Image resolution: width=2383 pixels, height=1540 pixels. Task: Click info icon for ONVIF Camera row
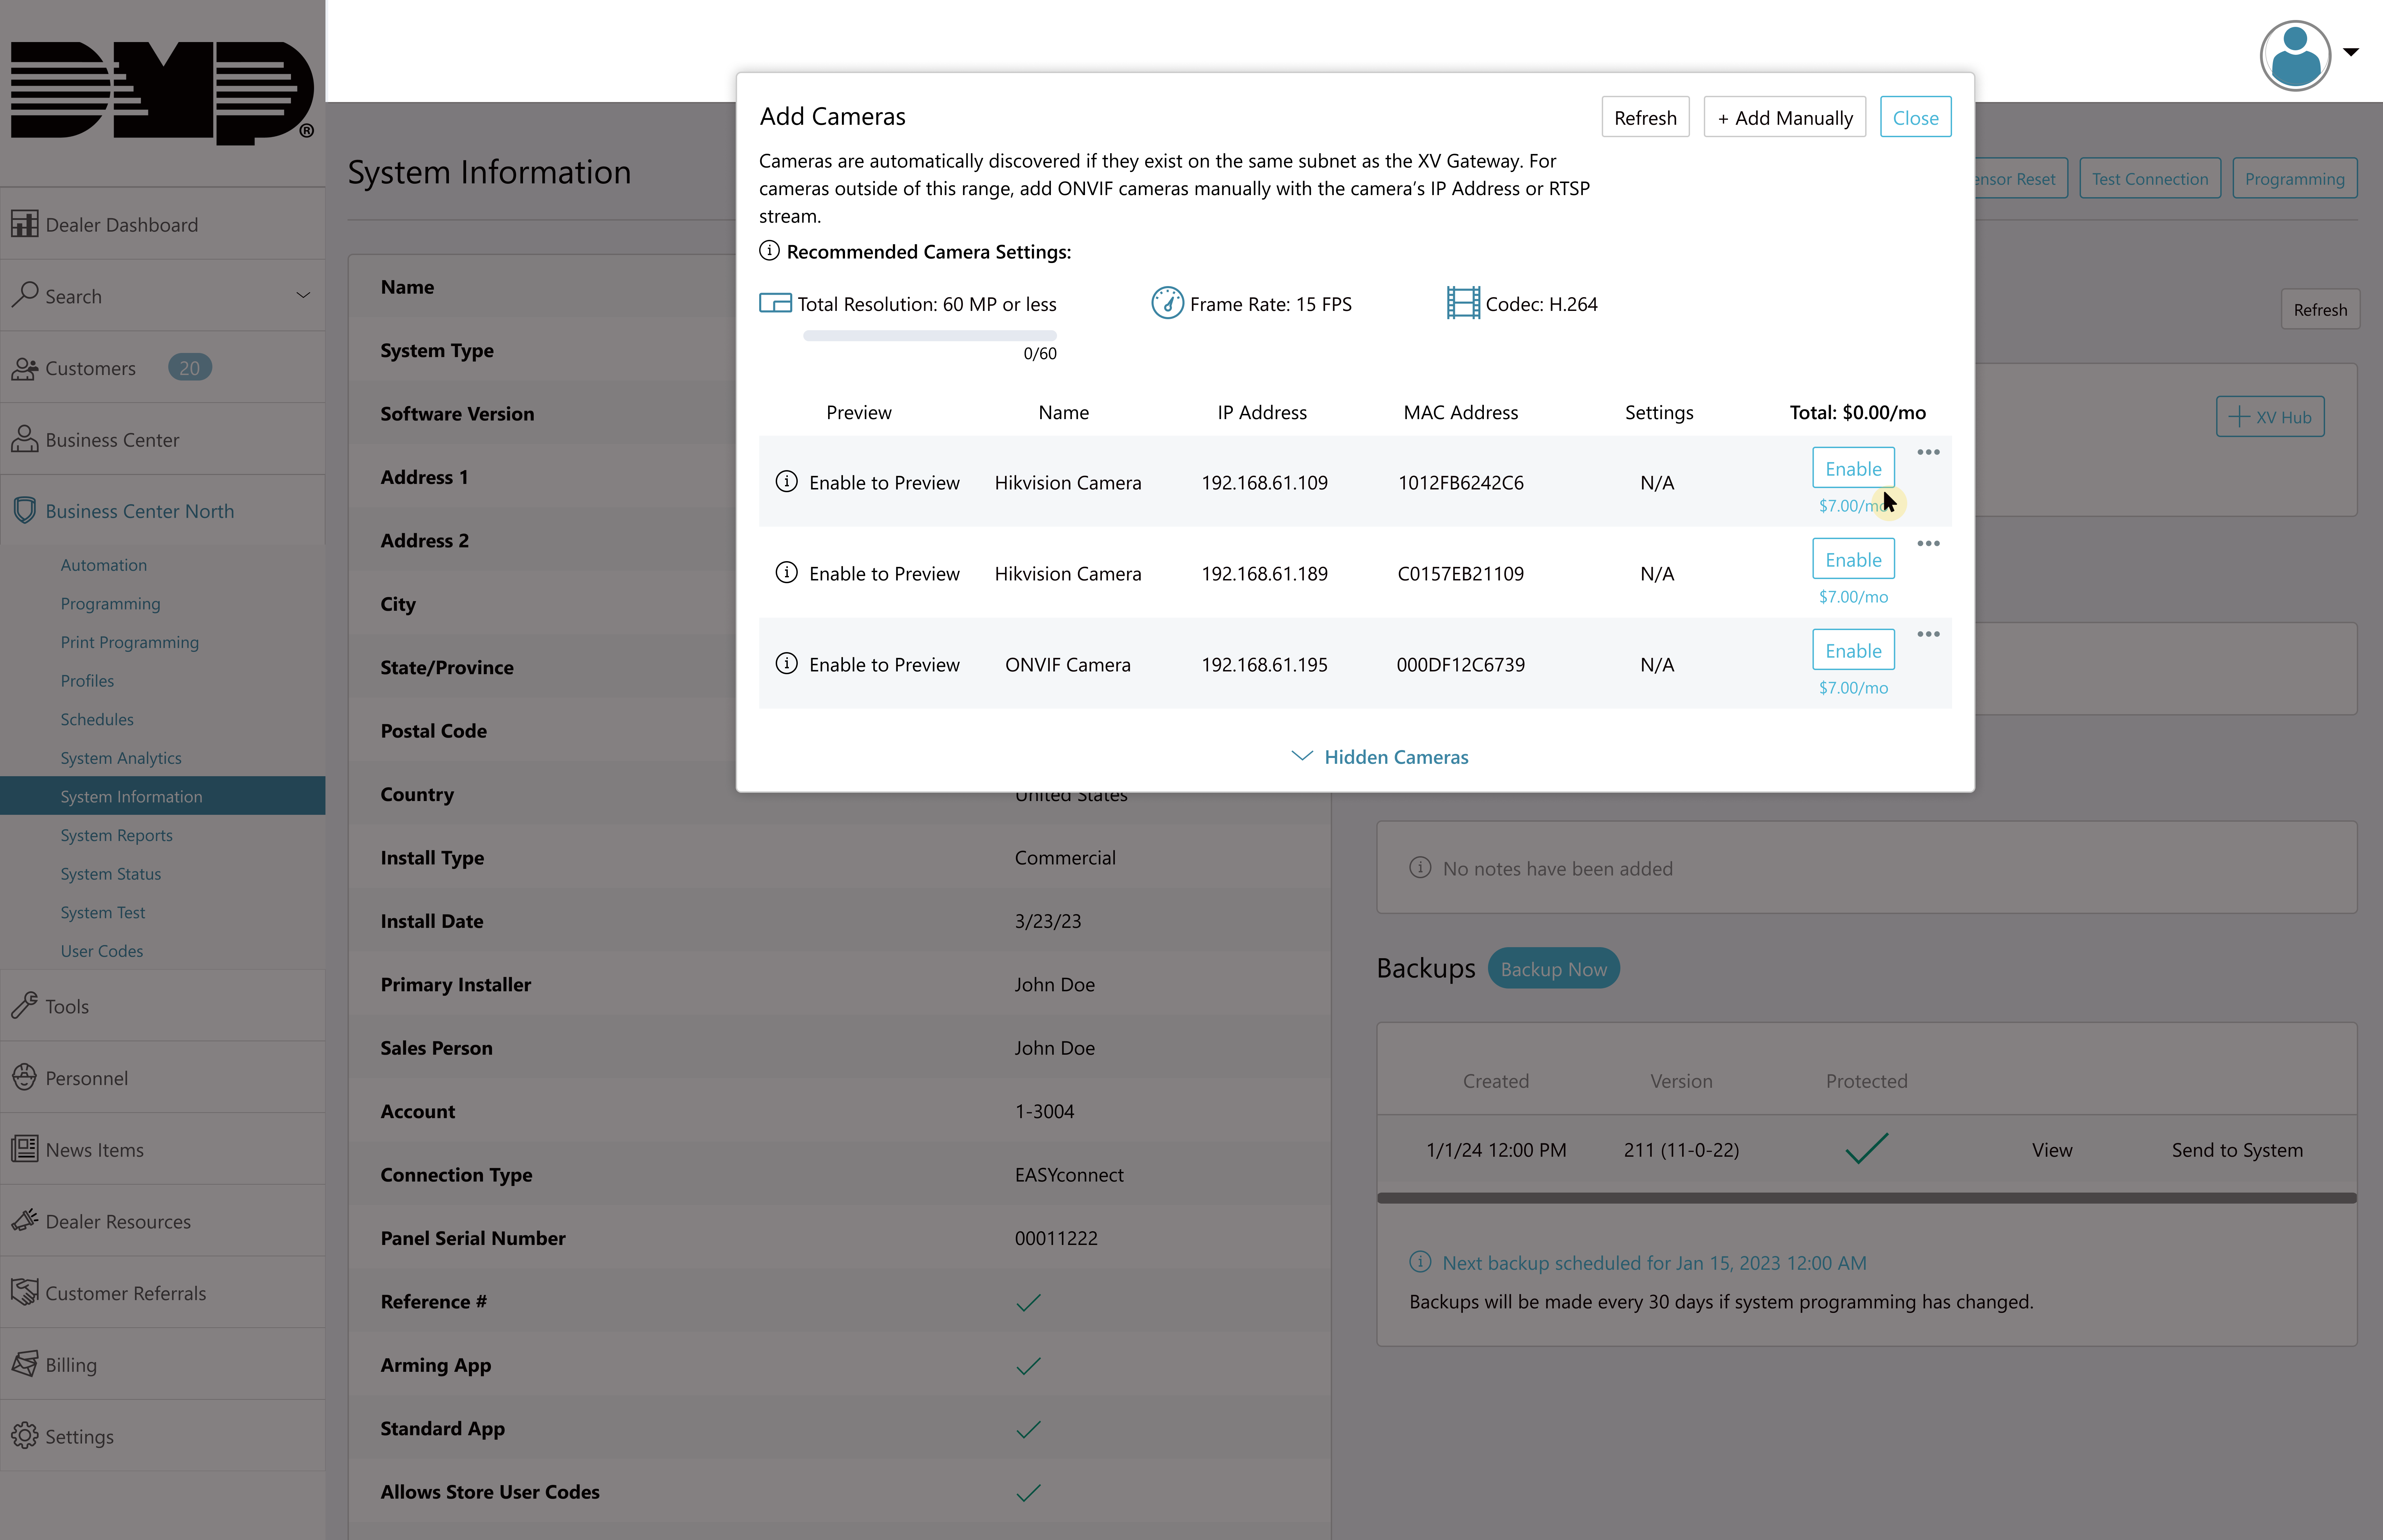click(x=787, y=663)
